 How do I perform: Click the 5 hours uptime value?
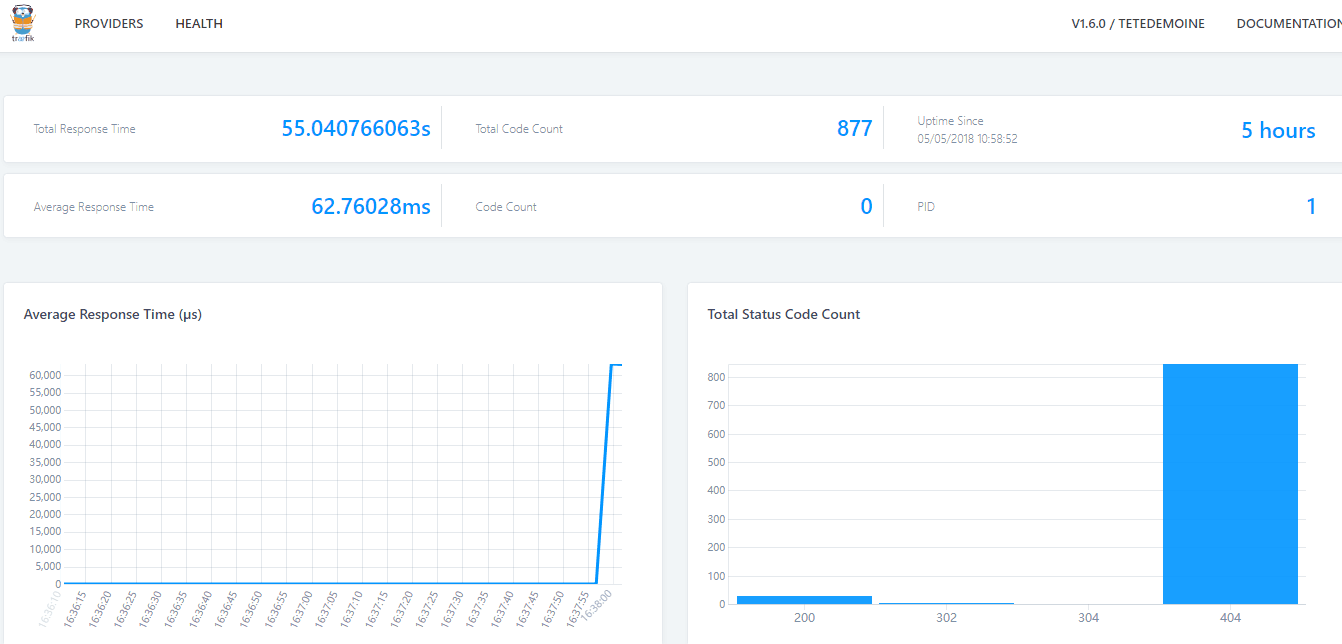click(x=1278, y=130)
